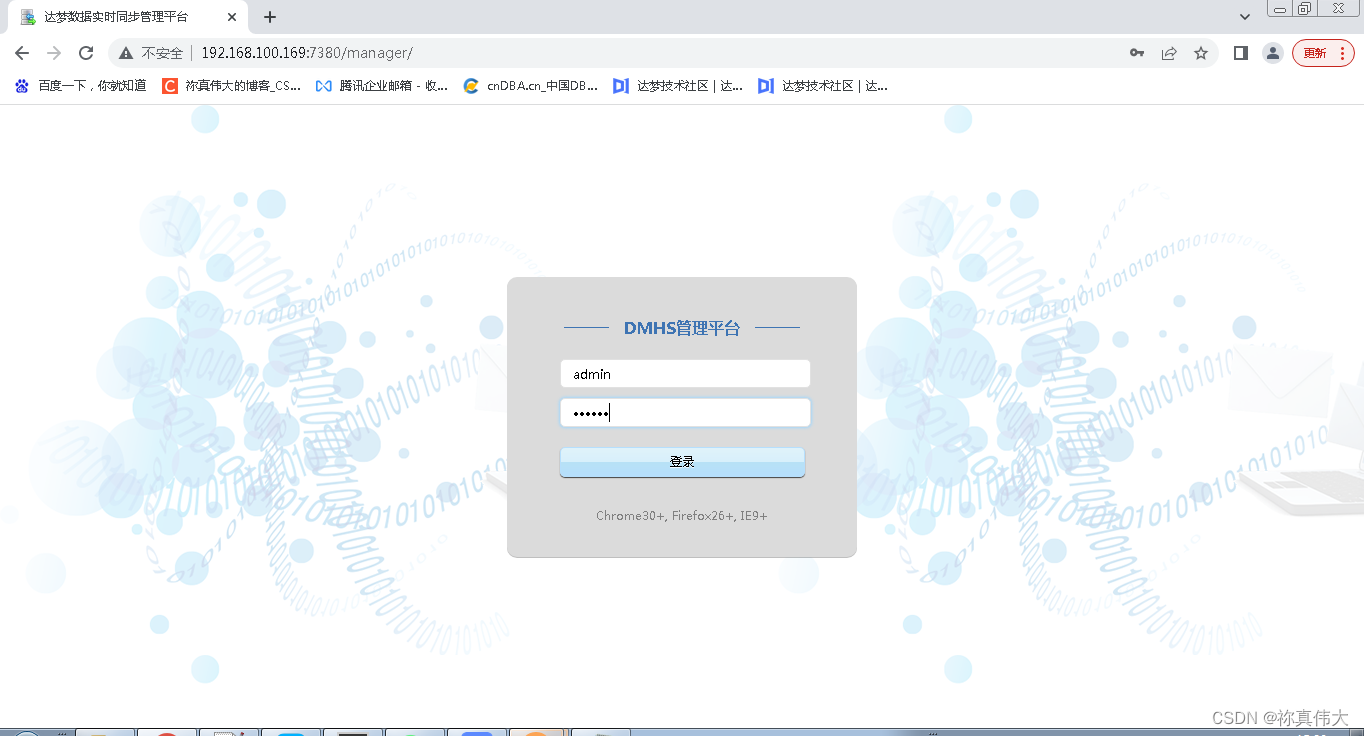
Task: Close the 达梦数据实时同步管理平台 tab
Action: click(232, 17)
